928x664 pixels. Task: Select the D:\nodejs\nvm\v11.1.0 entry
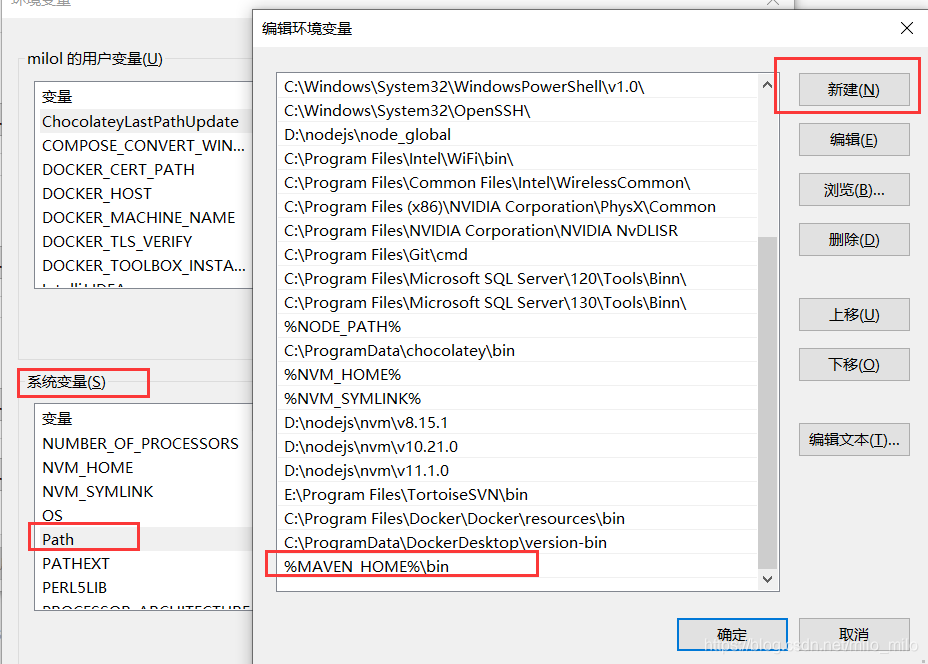click(517, 470)
